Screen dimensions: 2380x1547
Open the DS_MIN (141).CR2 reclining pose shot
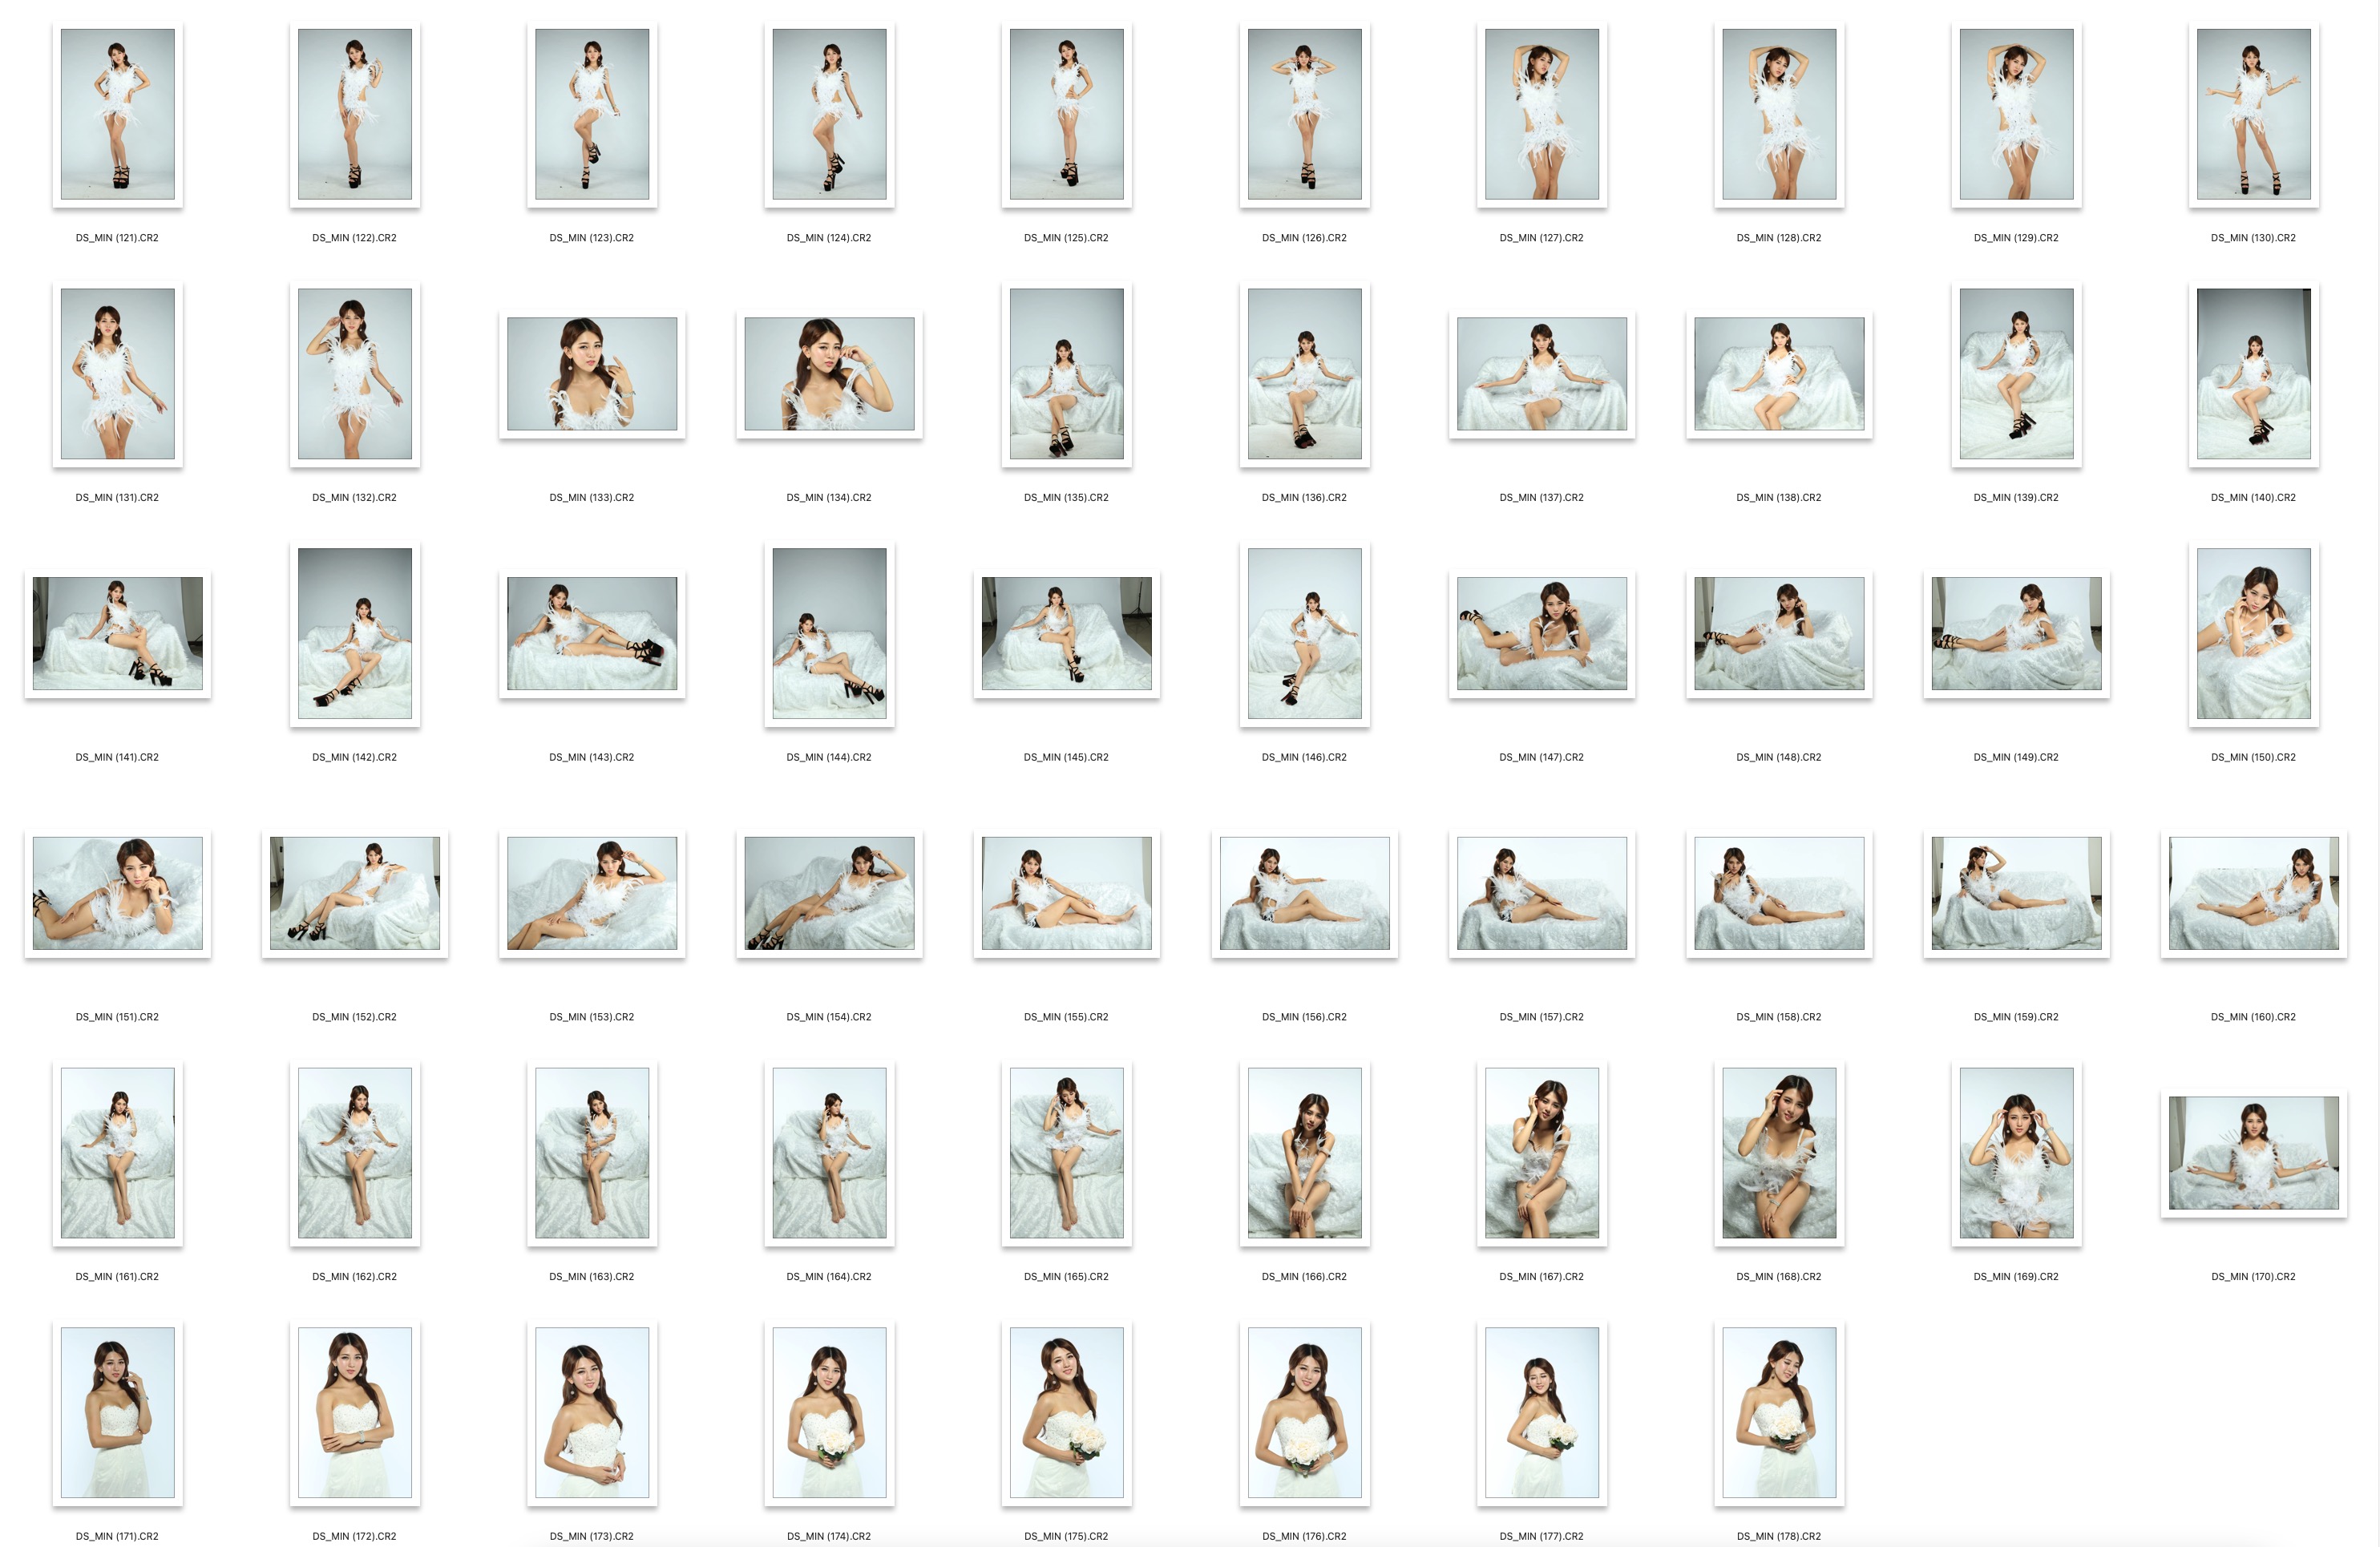(x=117, y=633)
